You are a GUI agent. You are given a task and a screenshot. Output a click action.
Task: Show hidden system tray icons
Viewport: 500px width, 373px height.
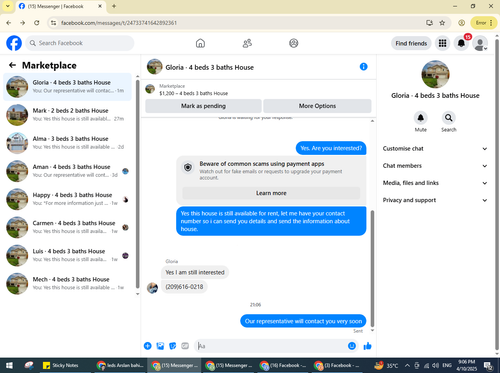click(x=407, y=365)
